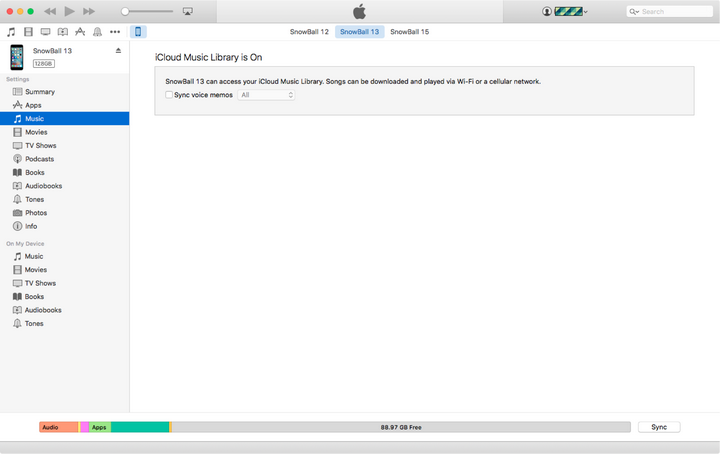Screen dimensions: 720x454
Task: Open the Music library icon in toolbar
Action: click(11, 32)
